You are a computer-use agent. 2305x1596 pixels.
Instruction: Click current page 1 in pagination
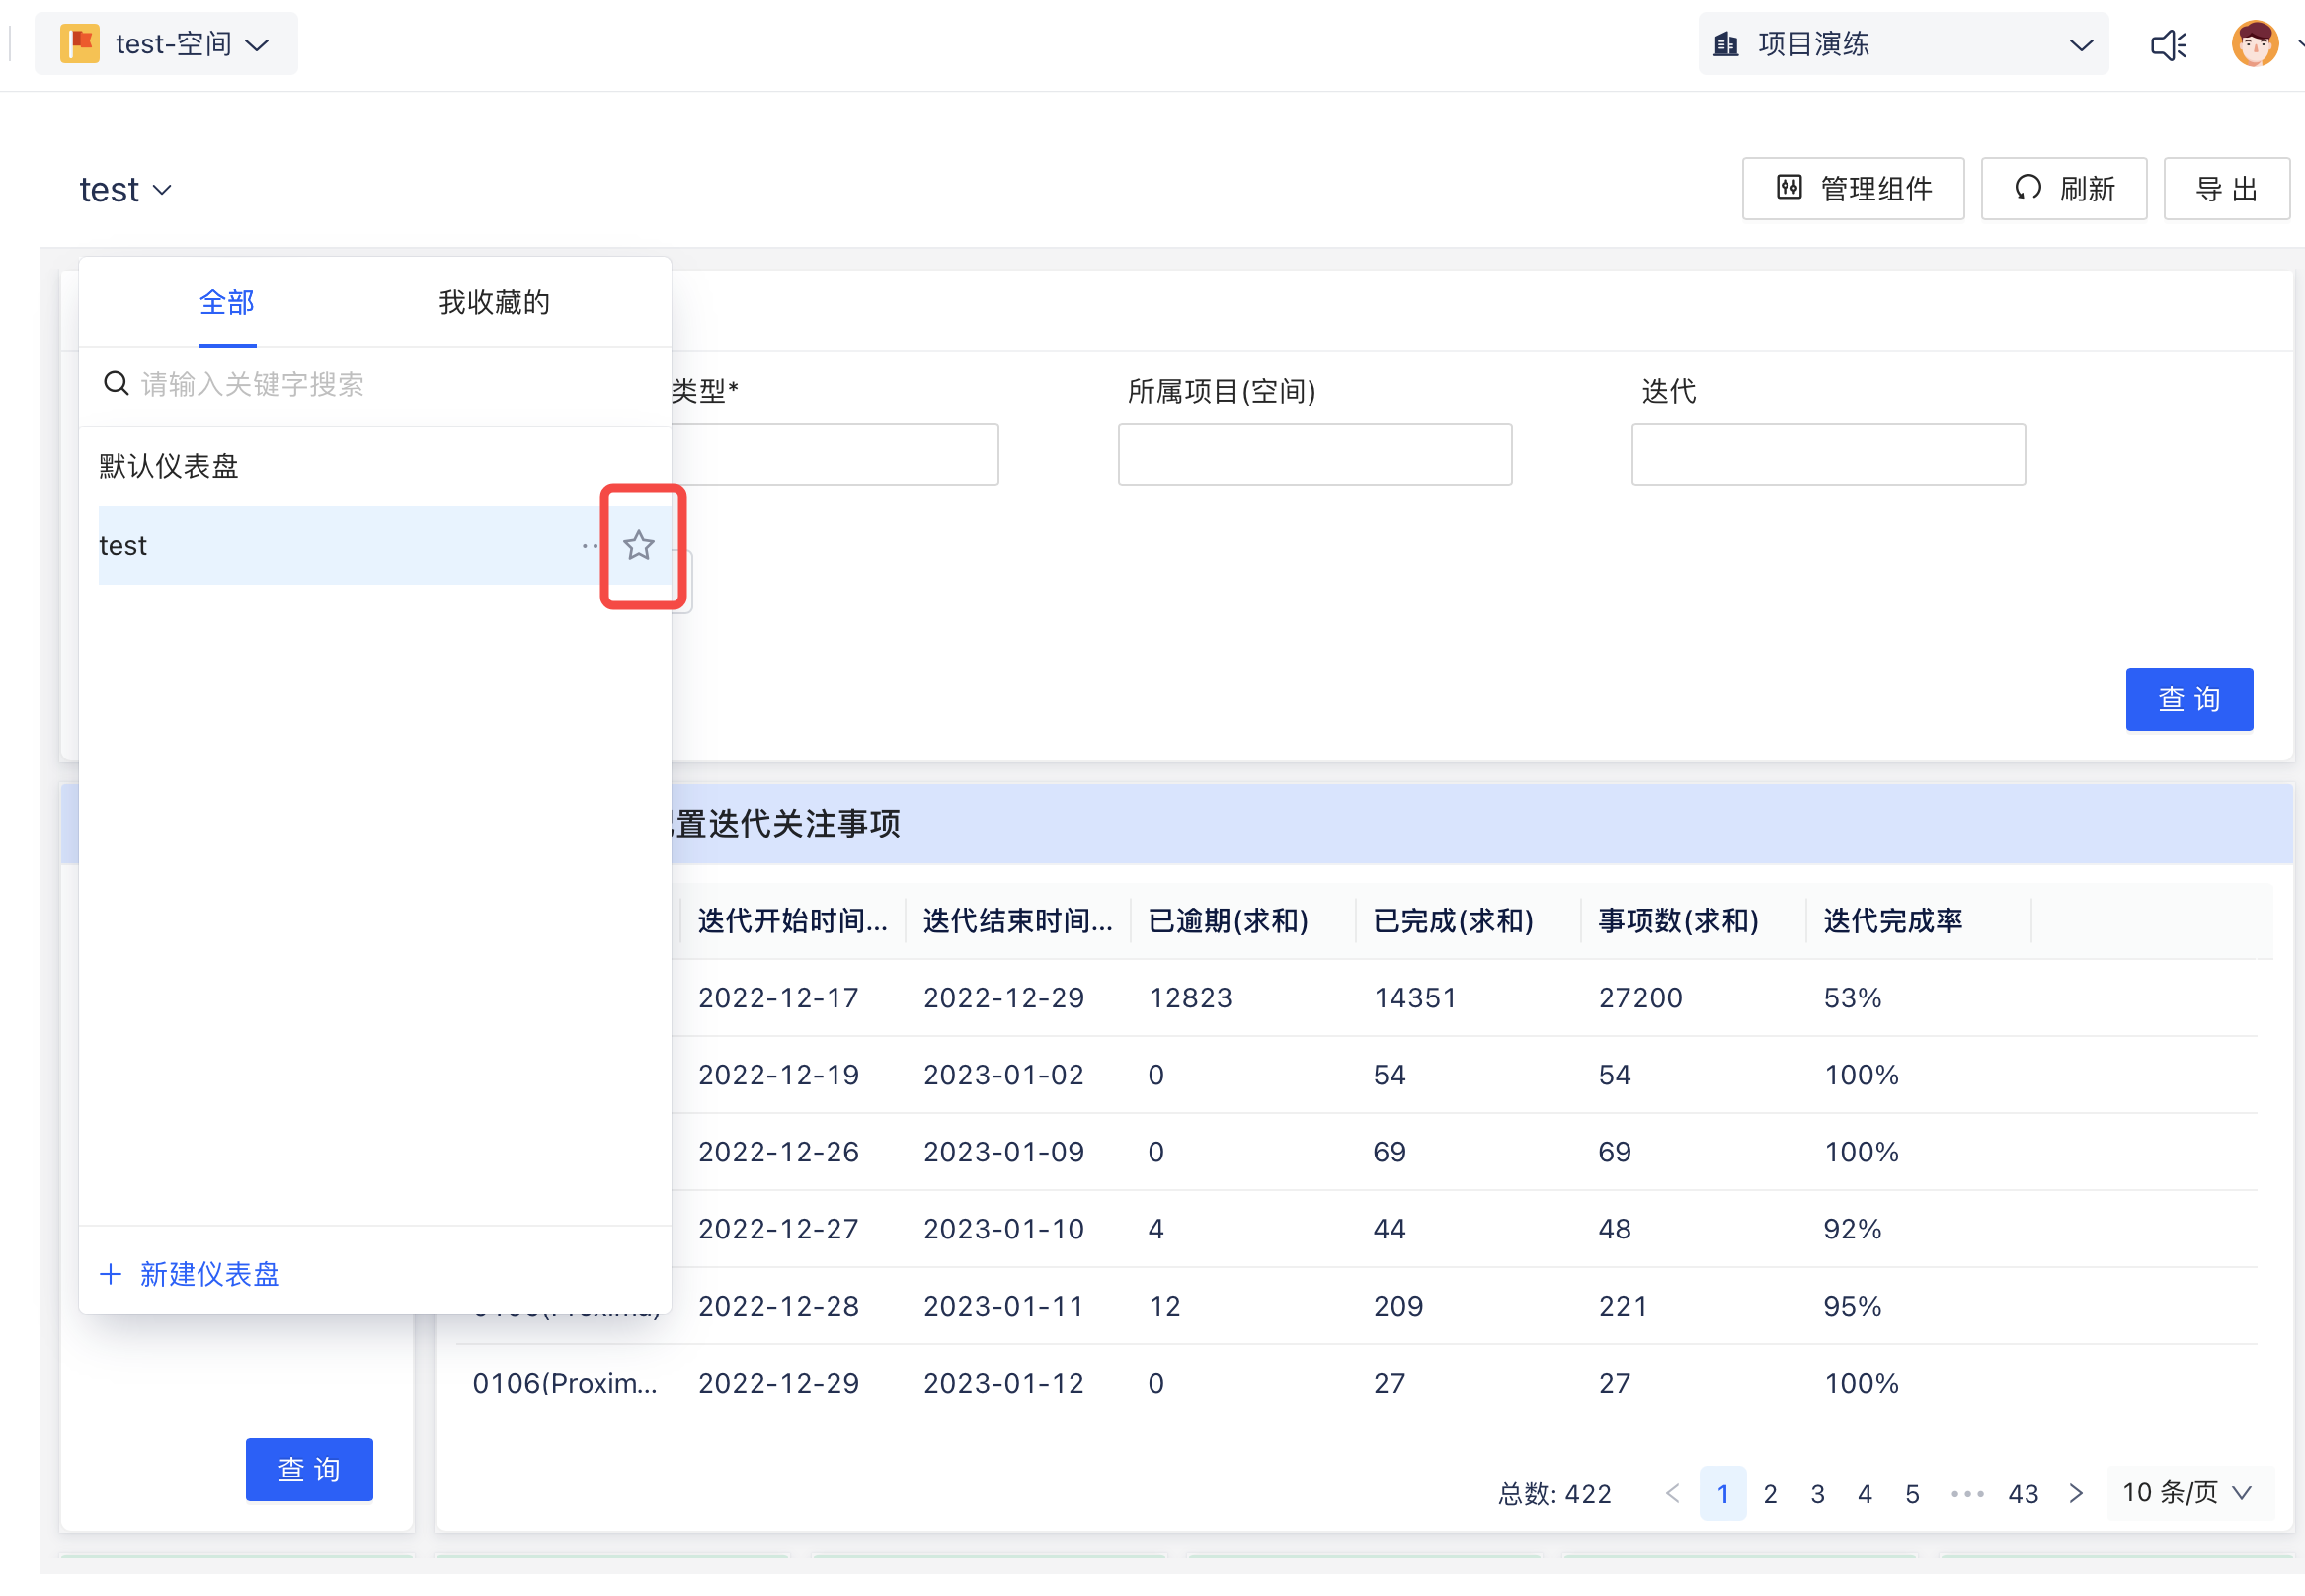tap(1723, 1494)
